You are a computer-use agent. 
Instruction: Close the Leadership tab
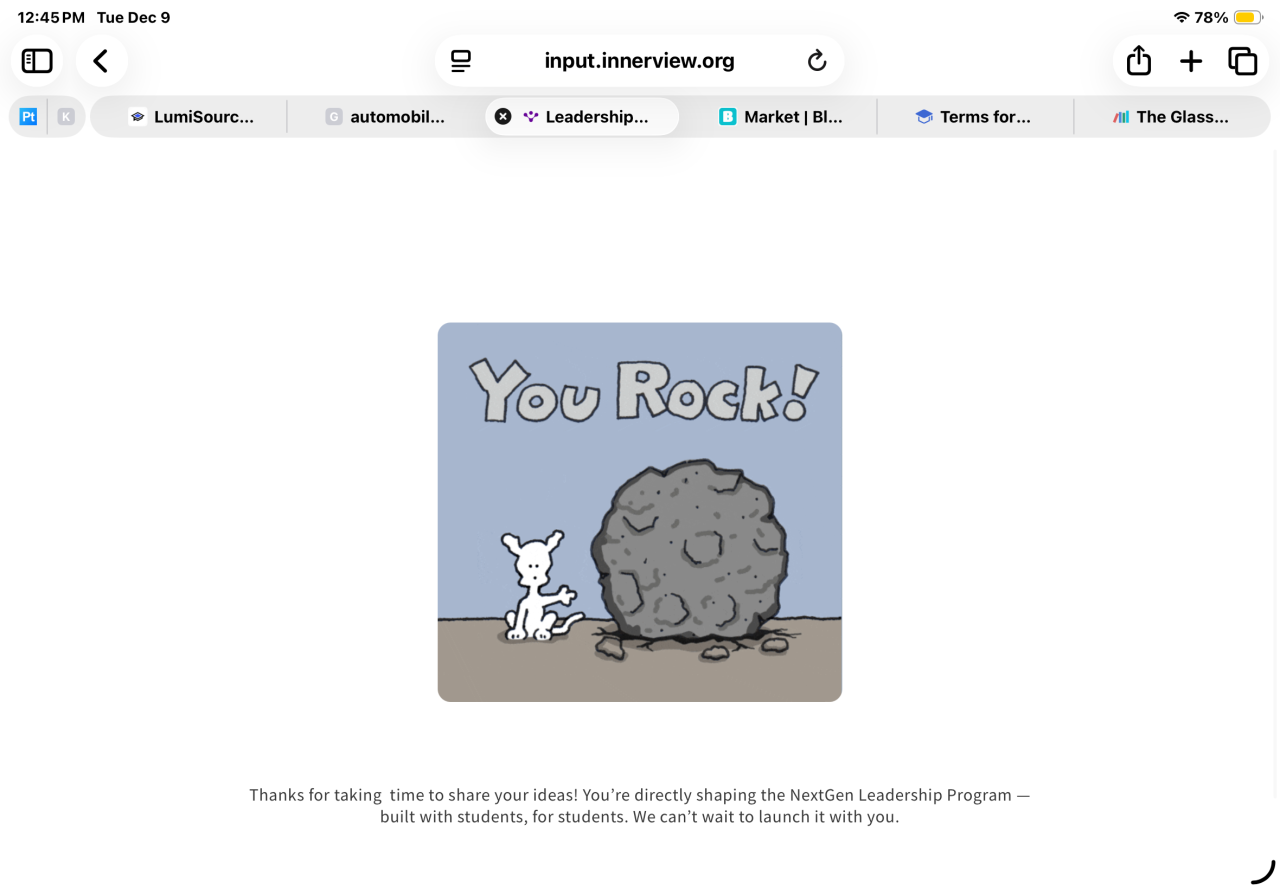503,117
